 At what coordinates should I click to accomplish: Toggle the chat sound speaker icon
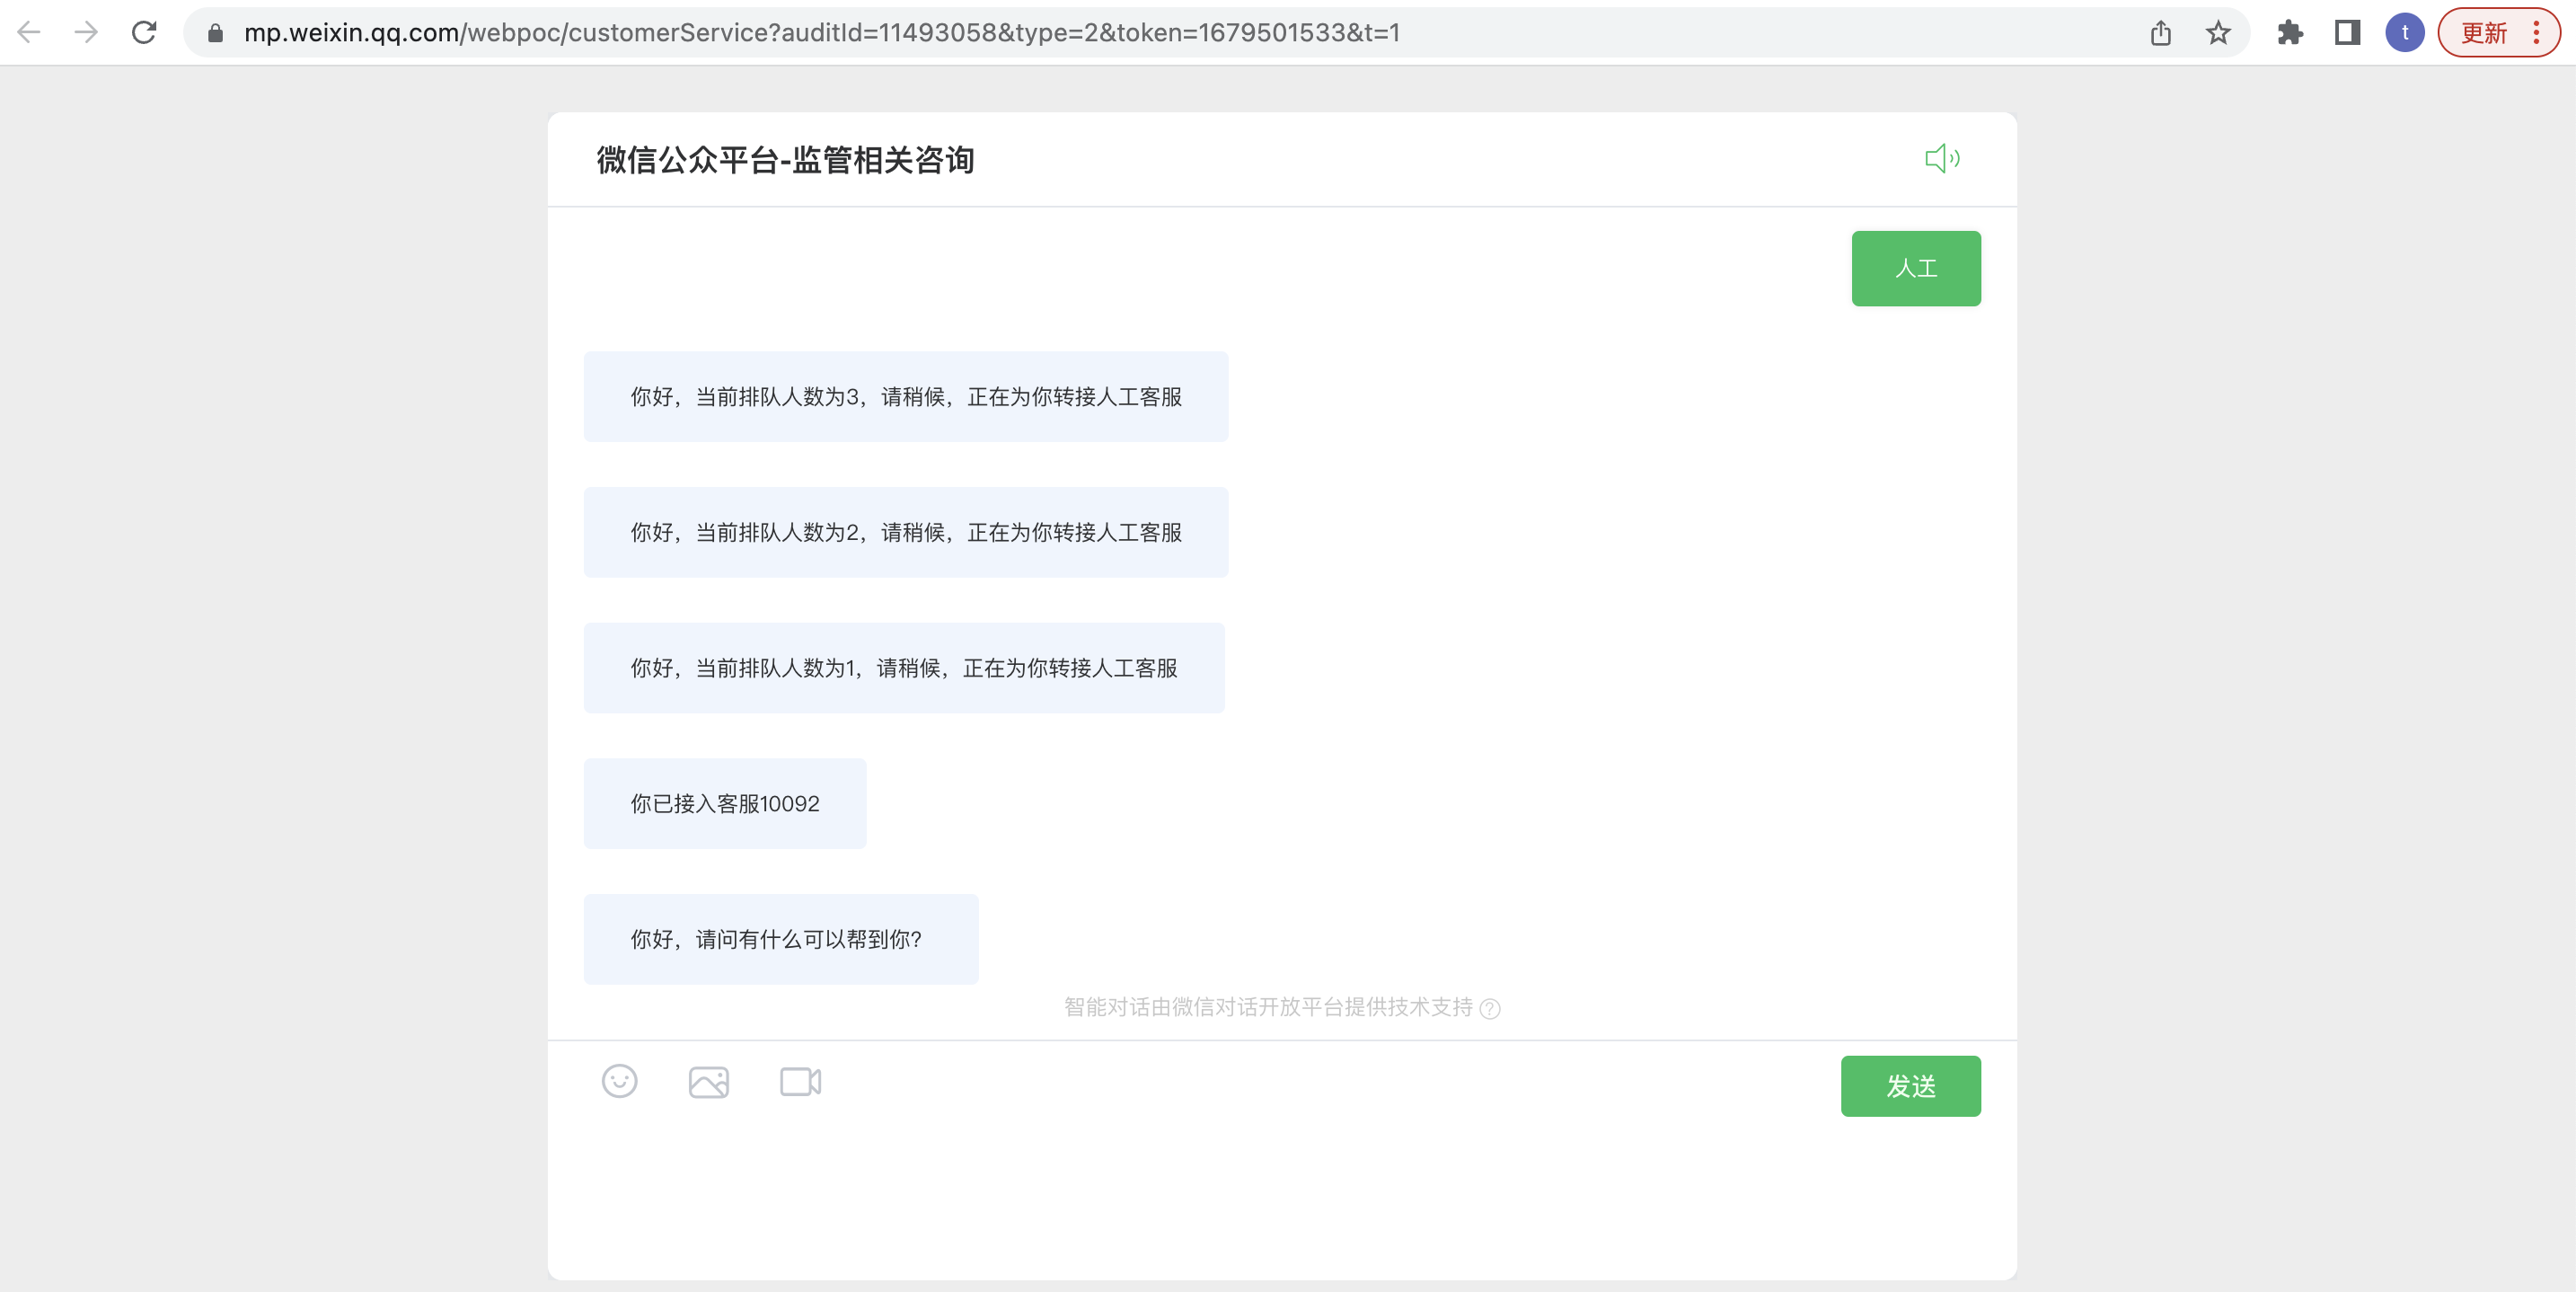click(x=1942, y=158)
